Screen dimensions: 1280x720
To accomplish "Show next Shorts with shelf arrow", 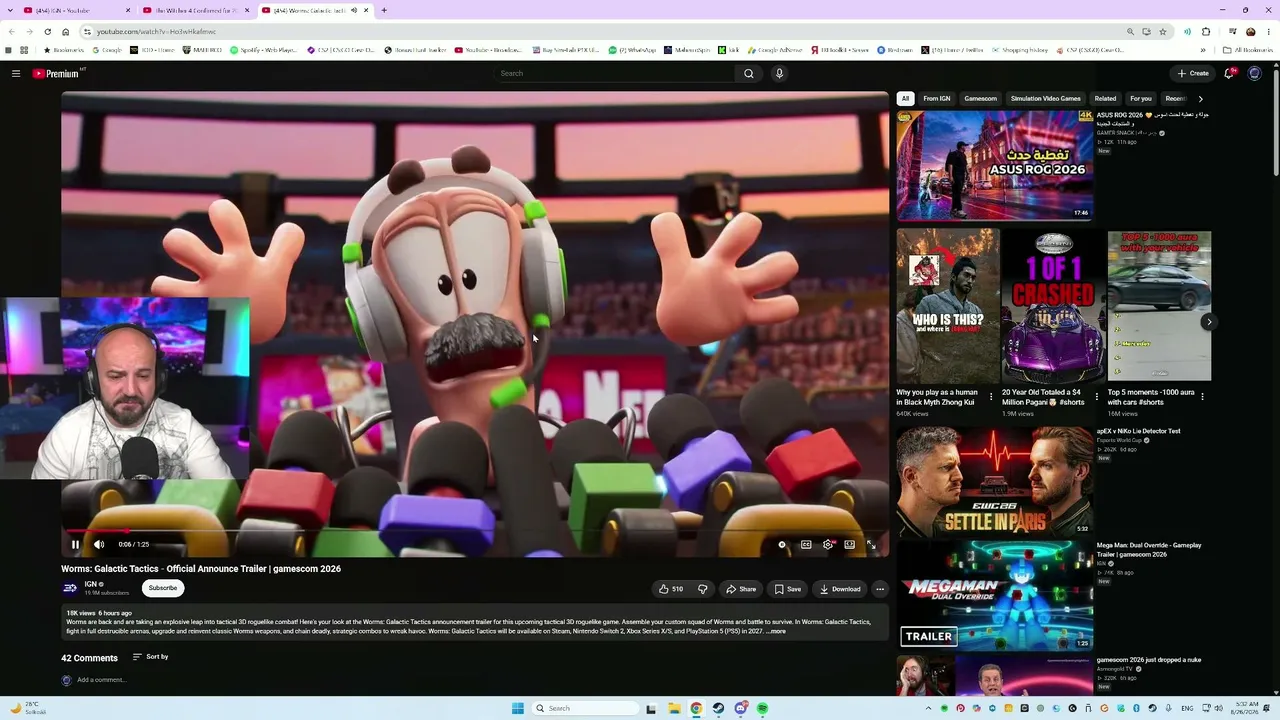I will (x=1209, y=322).
